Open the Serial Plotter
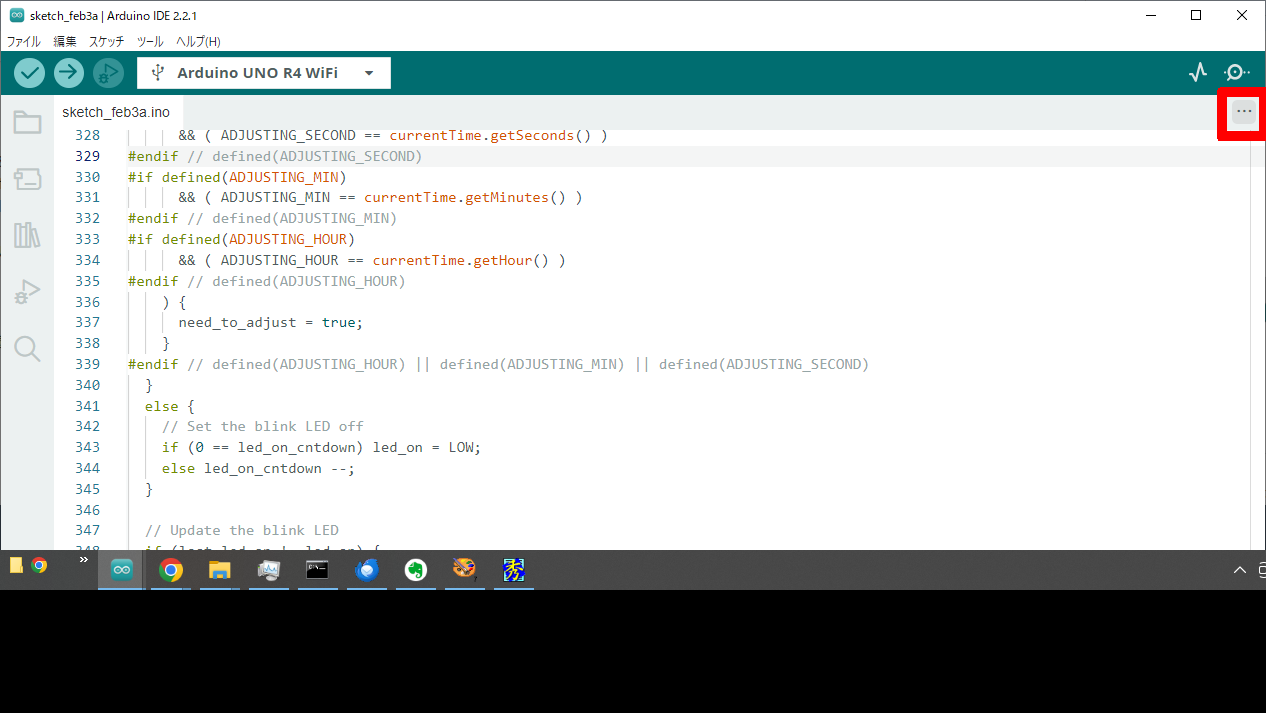The image size is (1266, 713). click(1198, 72)
